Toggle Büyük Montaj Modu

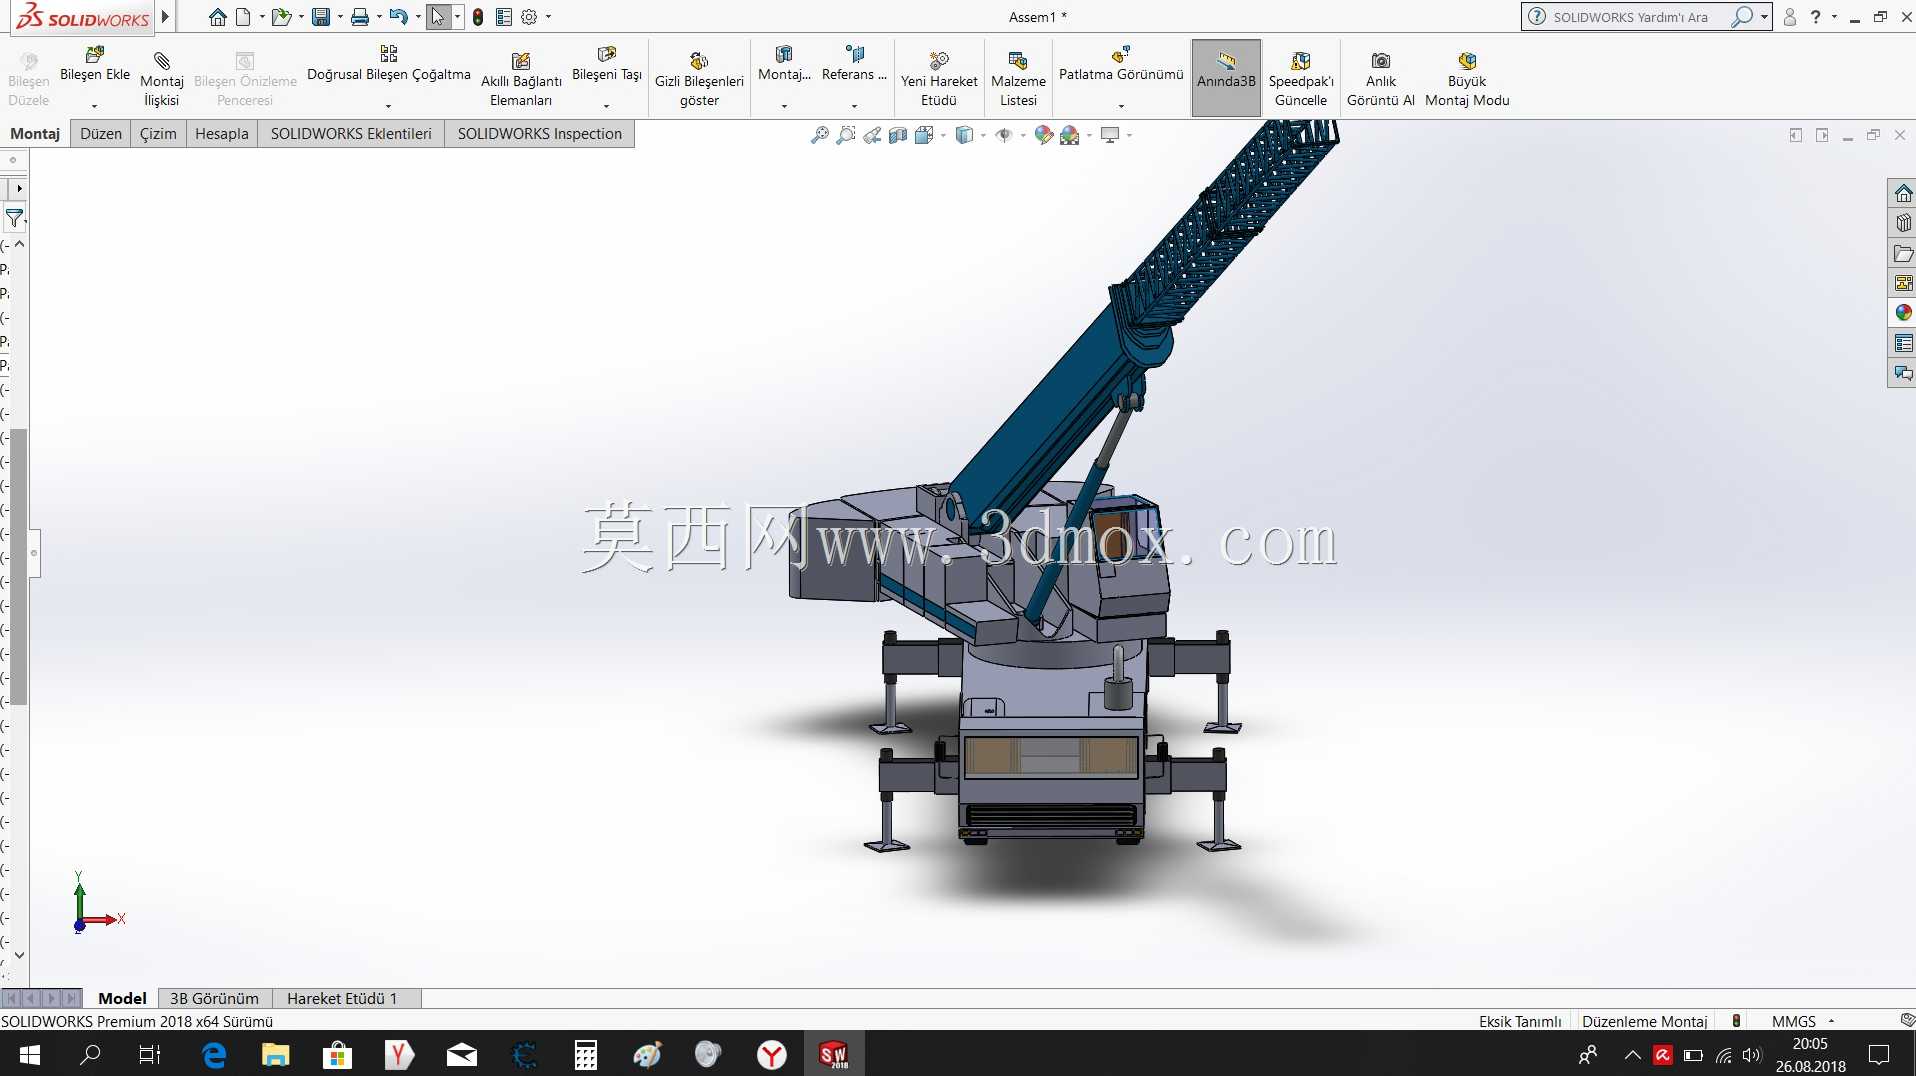pos(1467,78)
